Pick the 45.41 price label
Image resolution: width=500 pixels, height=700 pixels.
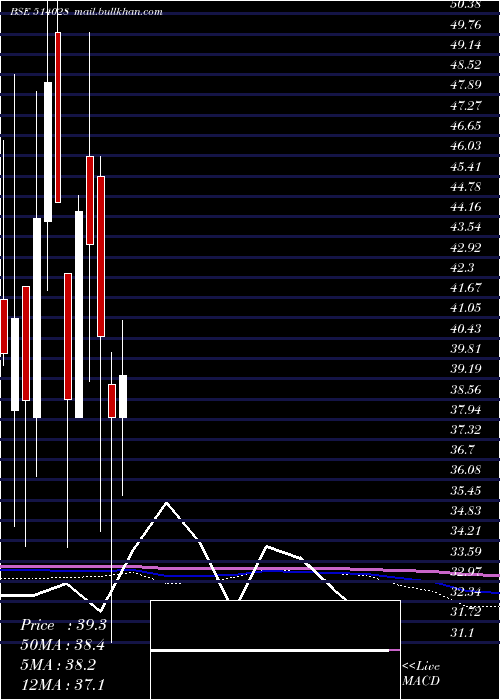[466, 167]
